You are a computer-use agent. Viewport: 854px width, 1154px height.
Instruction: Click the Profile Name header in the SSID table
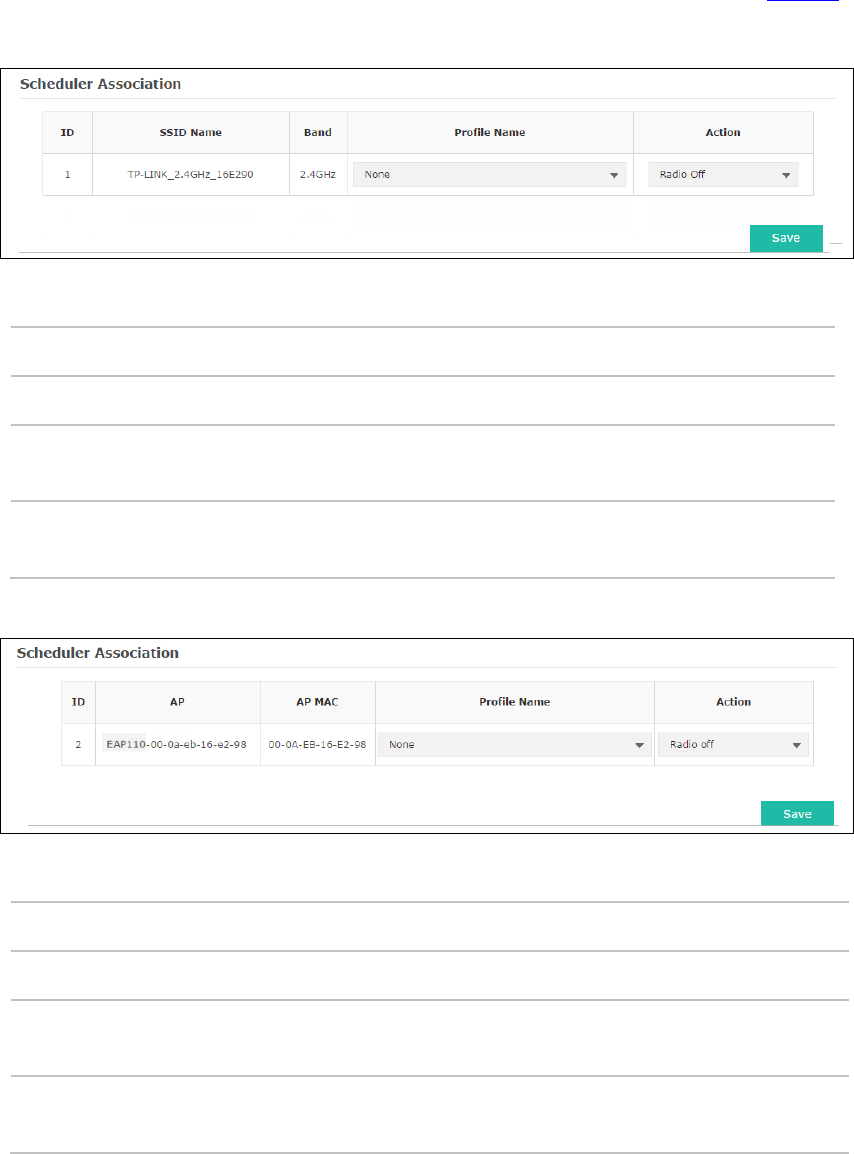coord(490,132)
